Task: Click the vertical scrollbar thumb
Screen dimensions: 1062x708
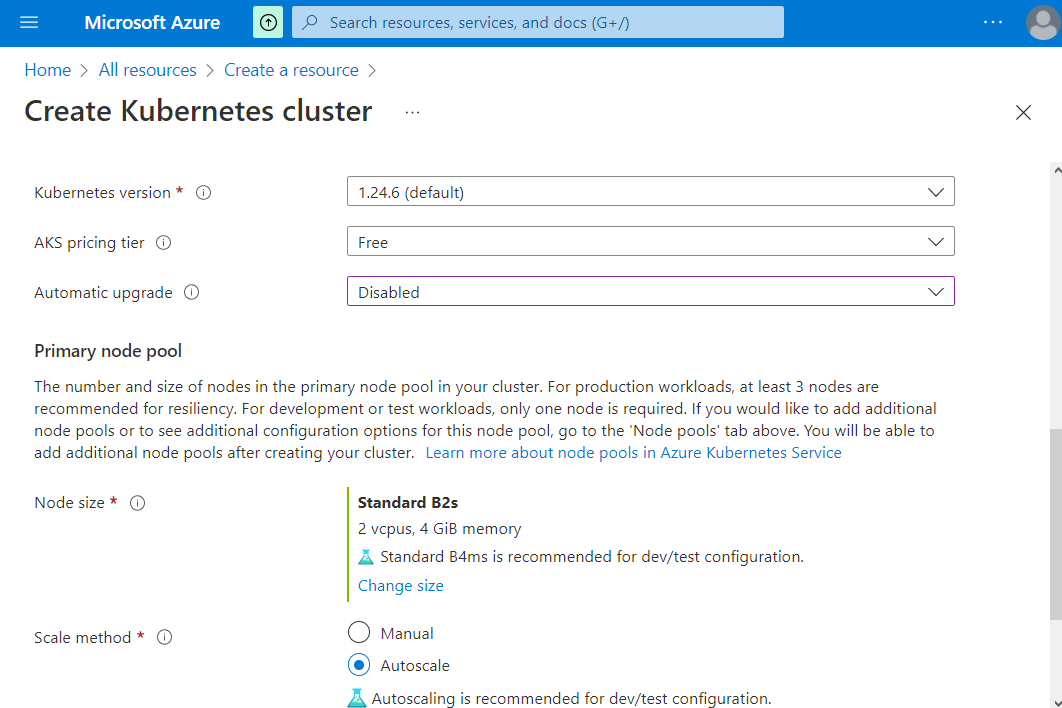Action: coord(1056,524)
